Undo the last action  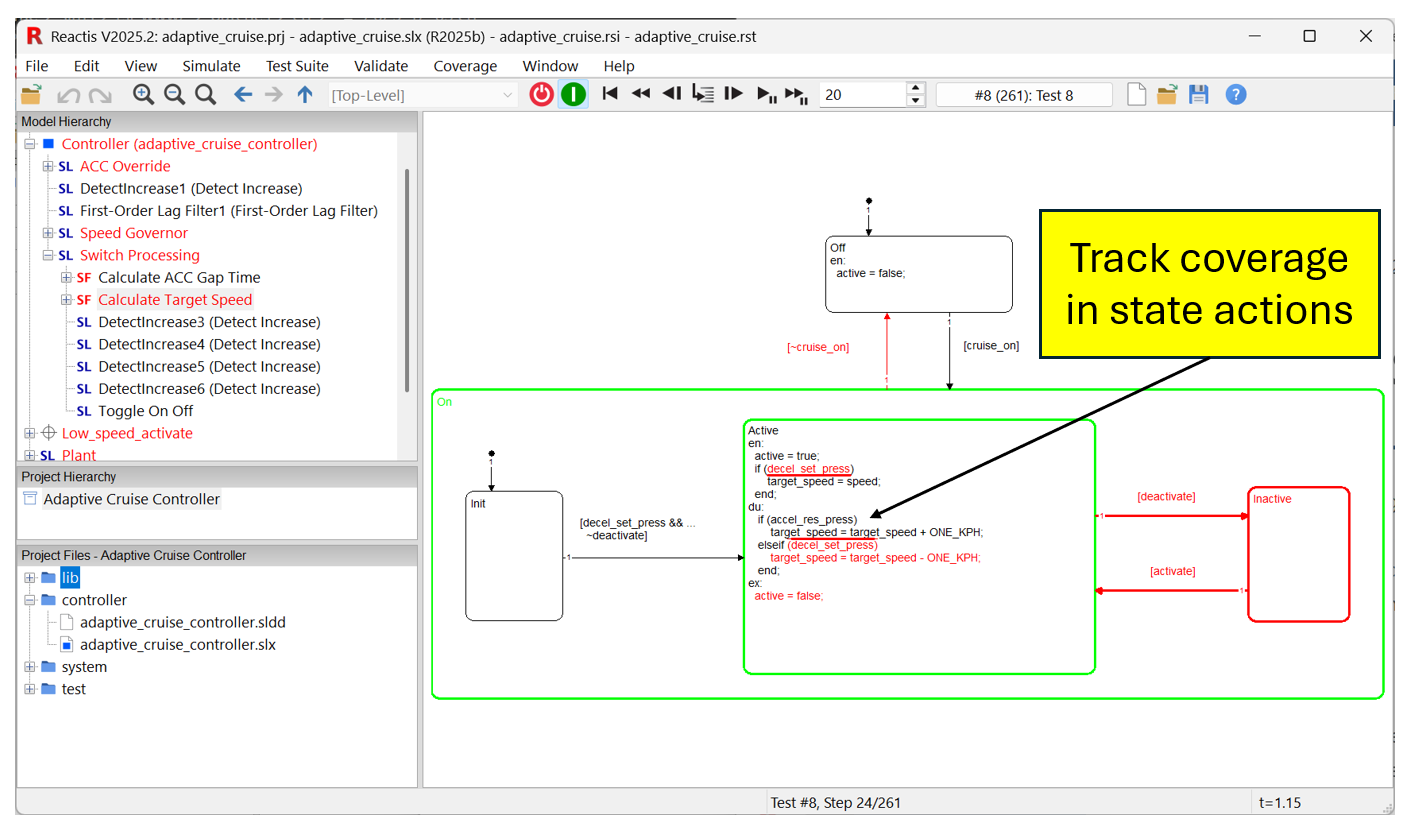coord(68,93)
